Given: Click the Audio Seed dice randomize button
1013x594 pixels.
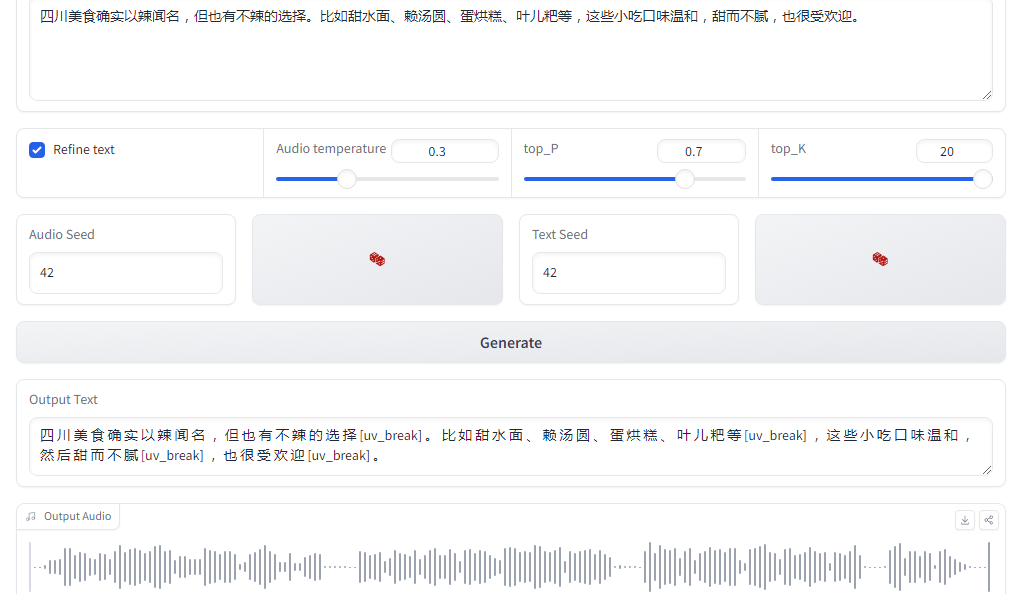Looking at the screenshot, I should coord(377,259).
